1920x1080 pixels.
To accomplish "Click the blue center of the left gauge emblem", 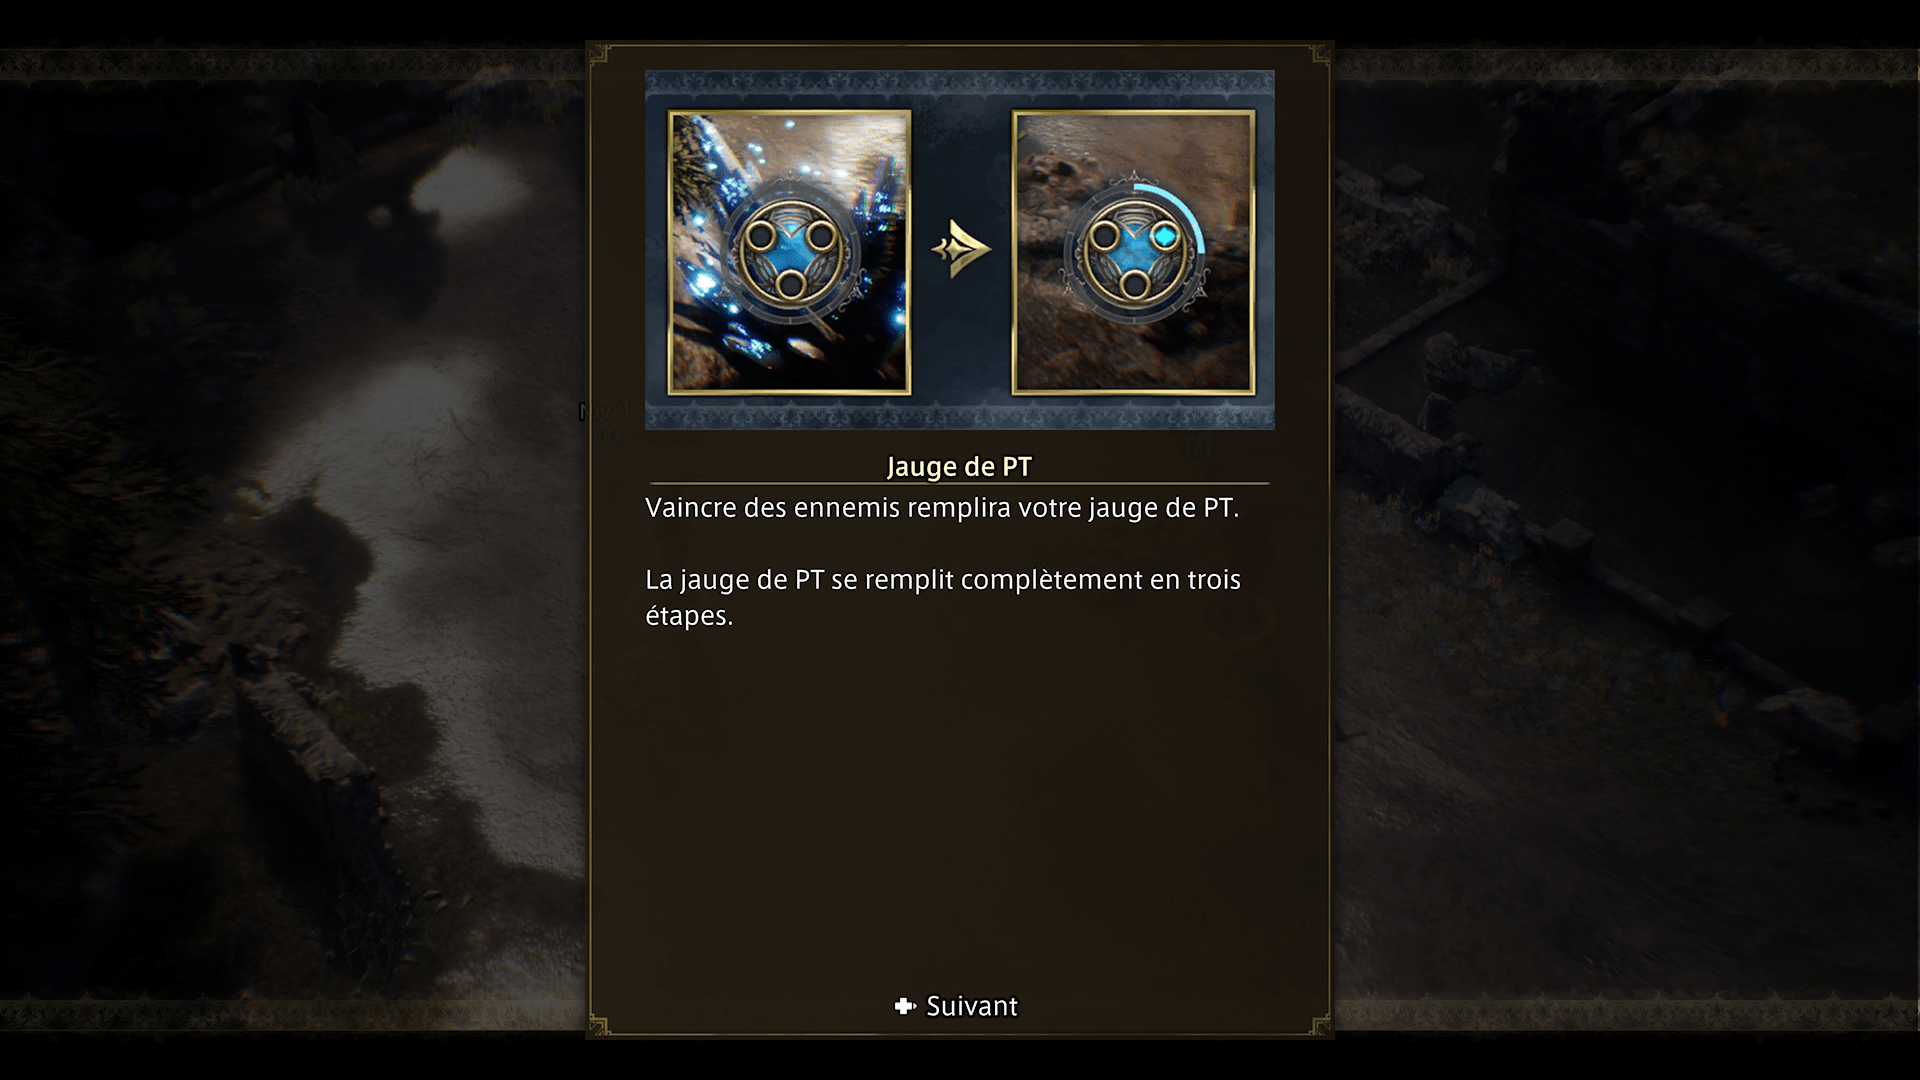I will [x=790, y=250].
